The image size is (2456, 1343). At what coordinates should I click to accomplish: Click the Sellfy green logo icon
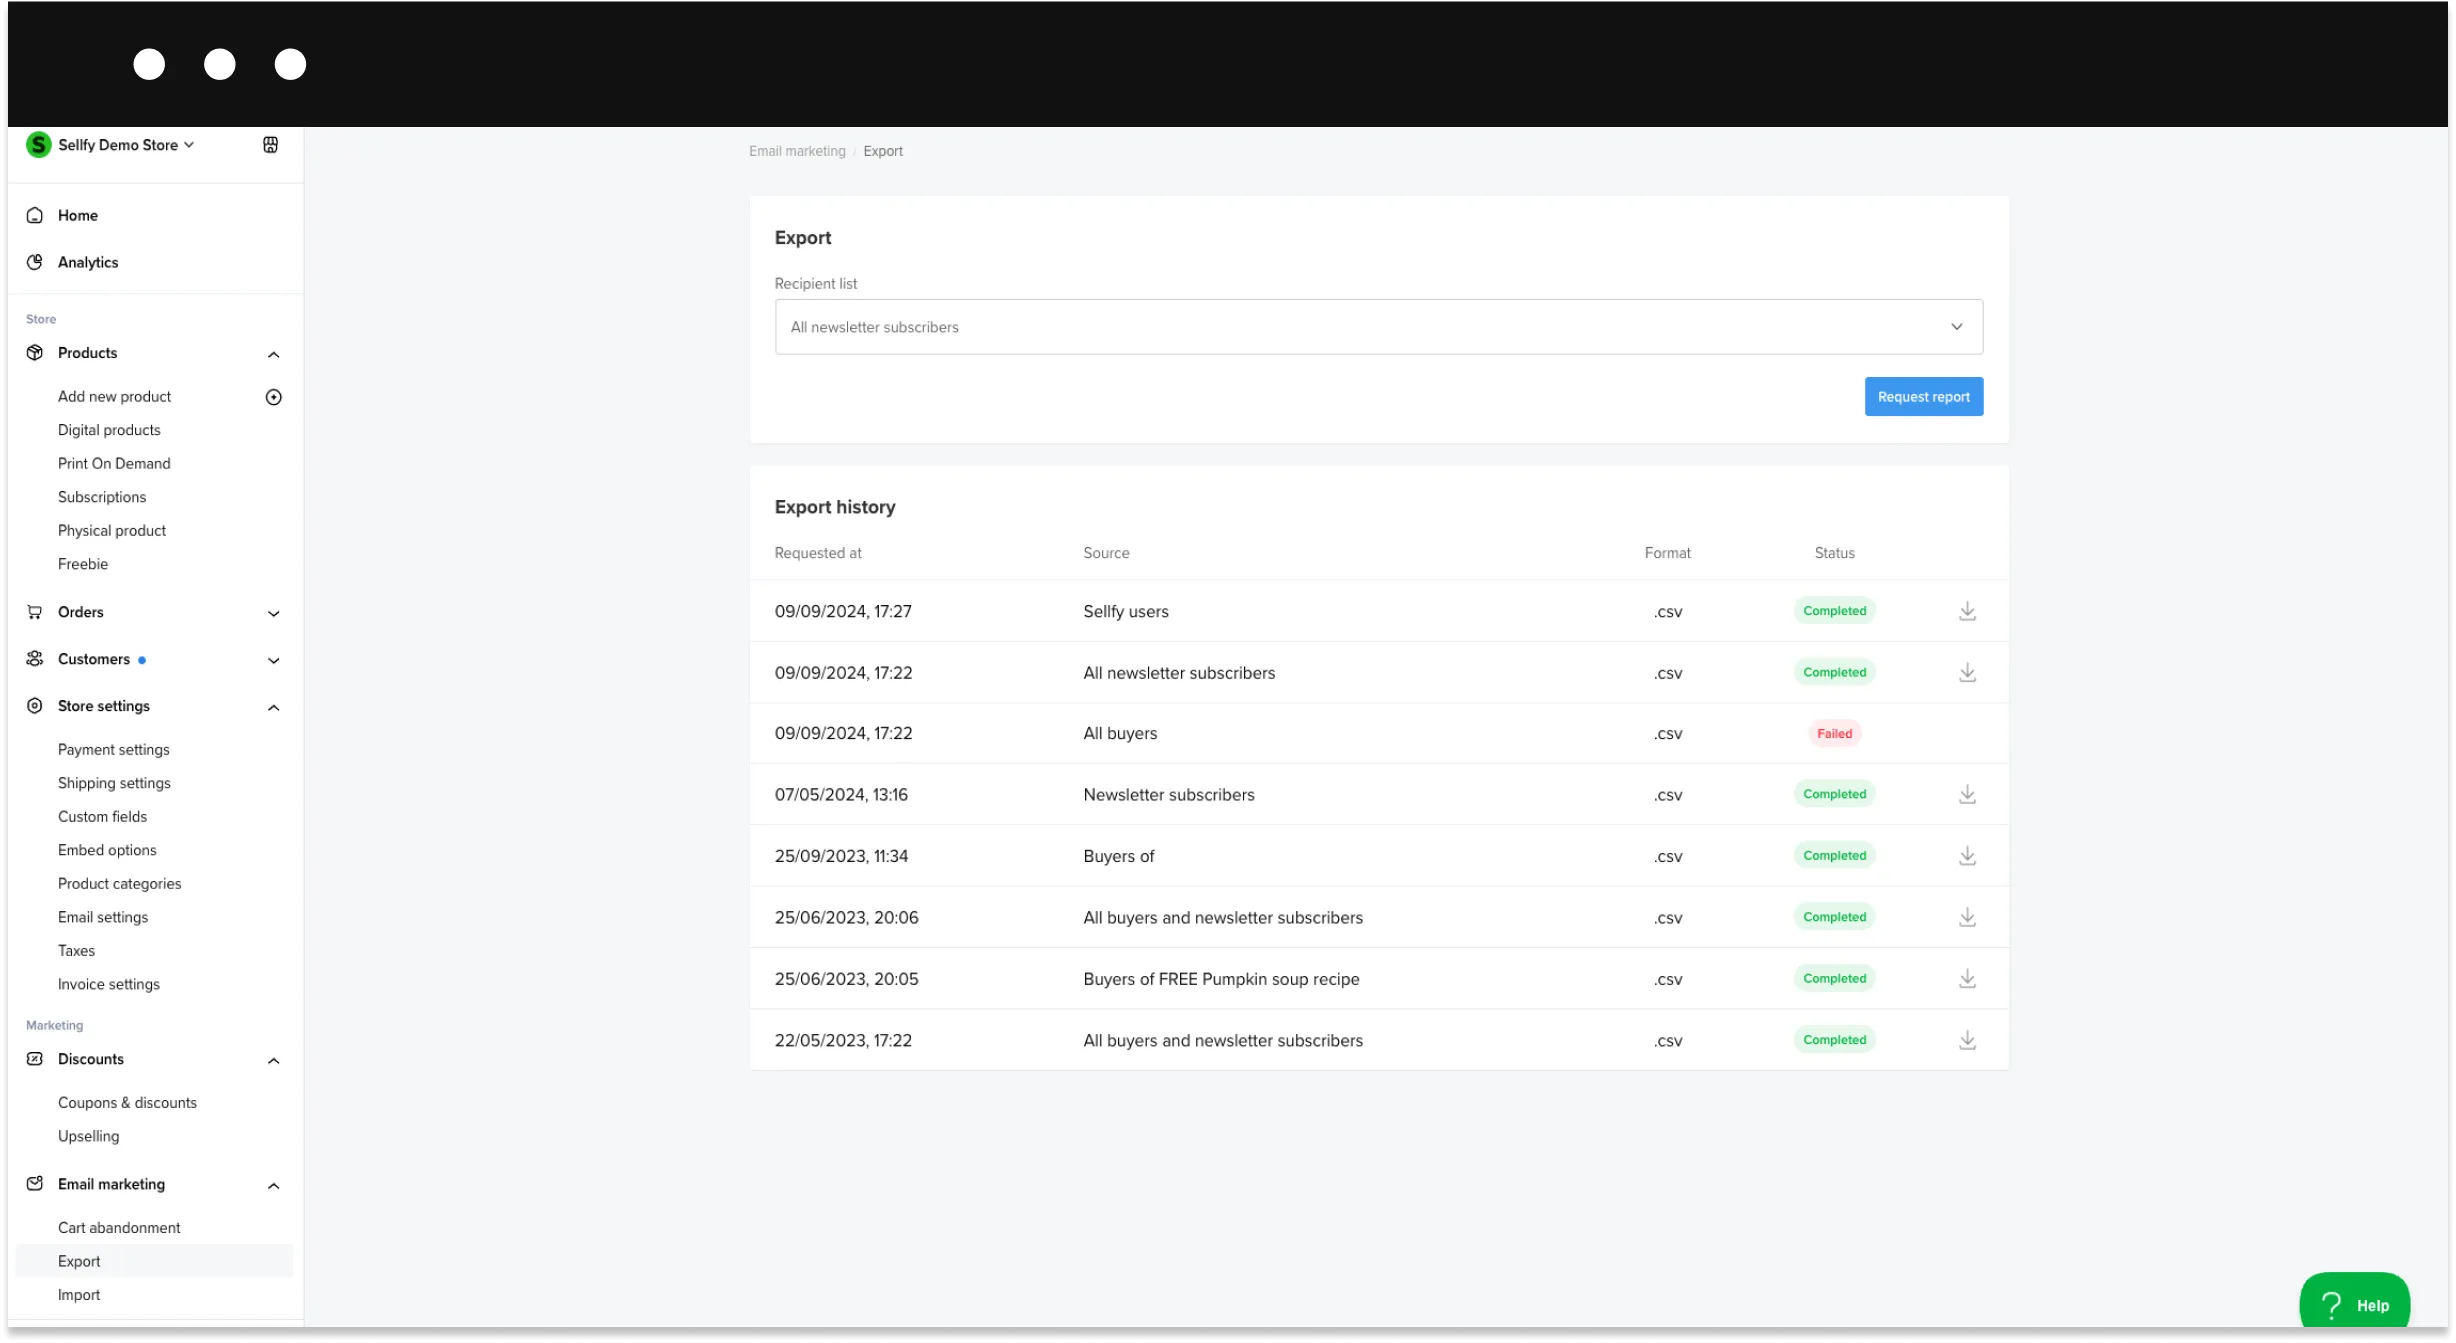(38, 145)
